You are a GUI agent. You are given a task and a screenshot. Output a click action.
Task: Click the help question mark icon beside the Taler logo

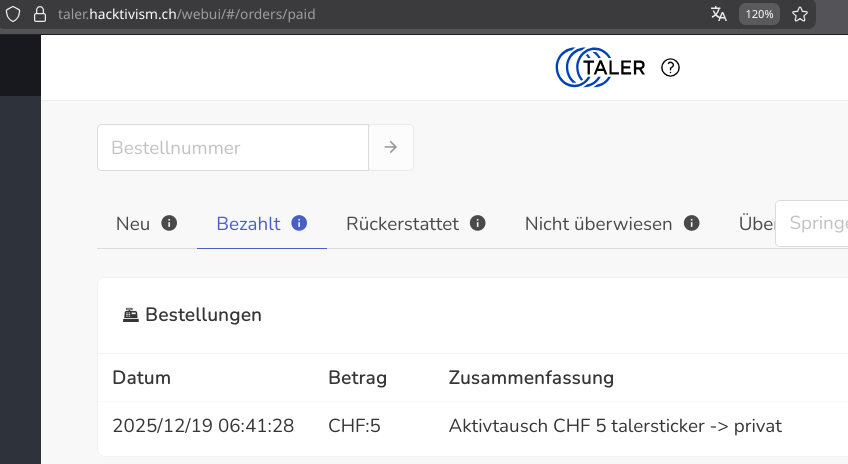(x=671, y=68)
